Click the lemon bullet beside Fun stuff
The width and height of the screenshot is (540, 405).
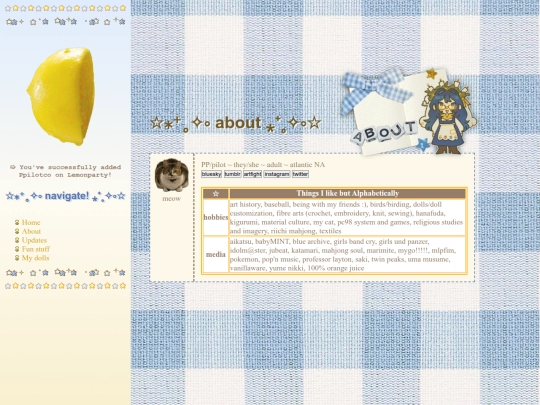click(x=17, y=249)
